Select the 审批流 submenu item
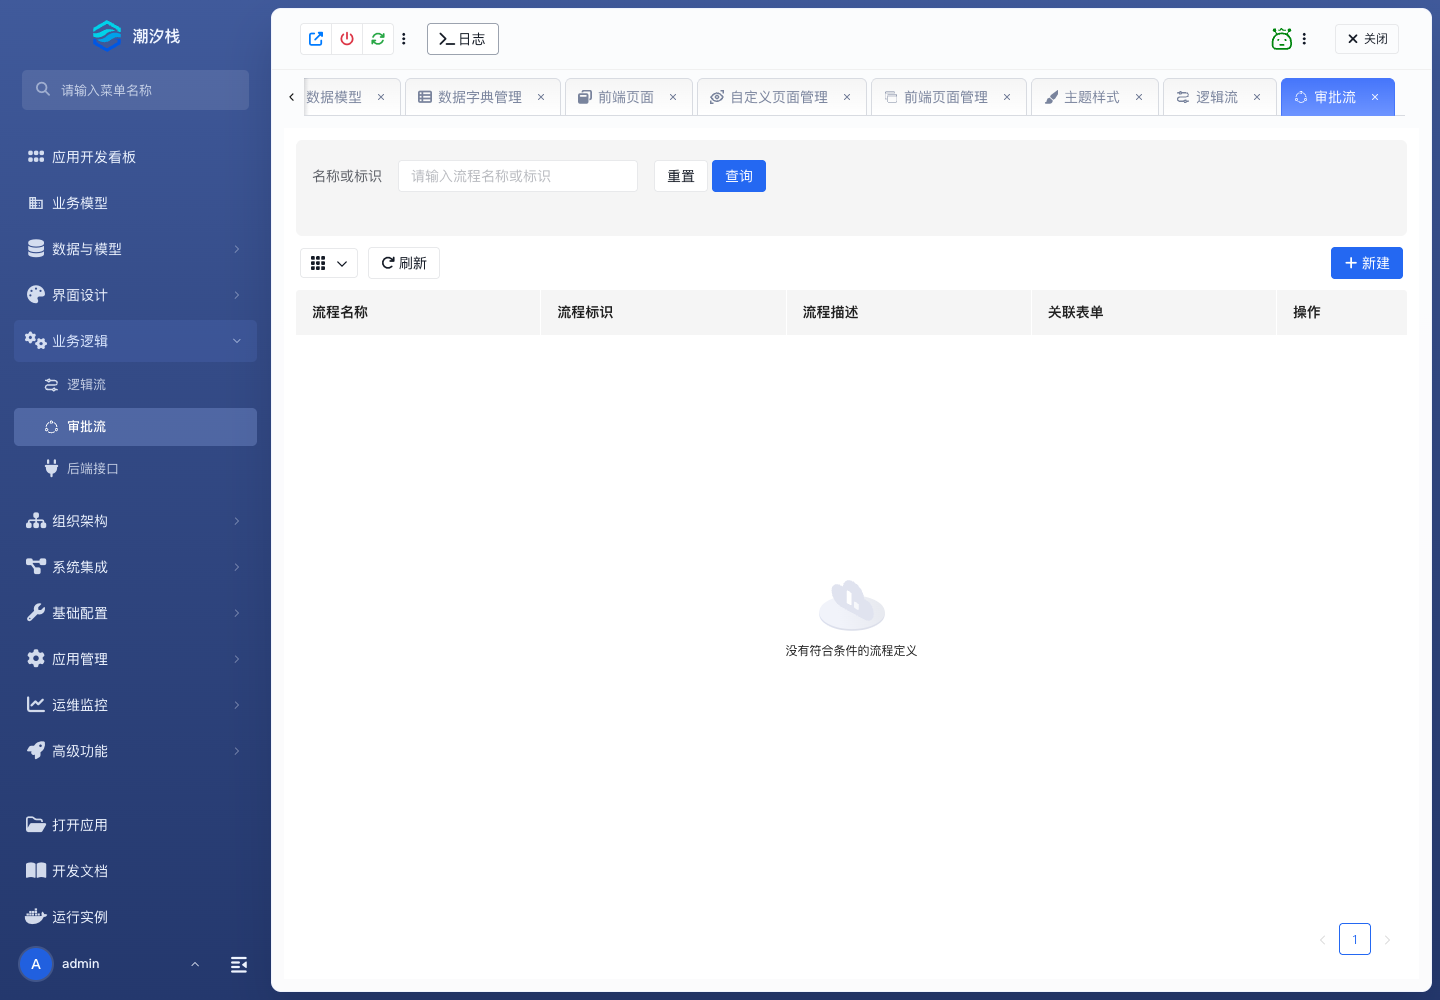This screenshot has width=1440, height=1000. pyautogui.click(x=135, y=427)
